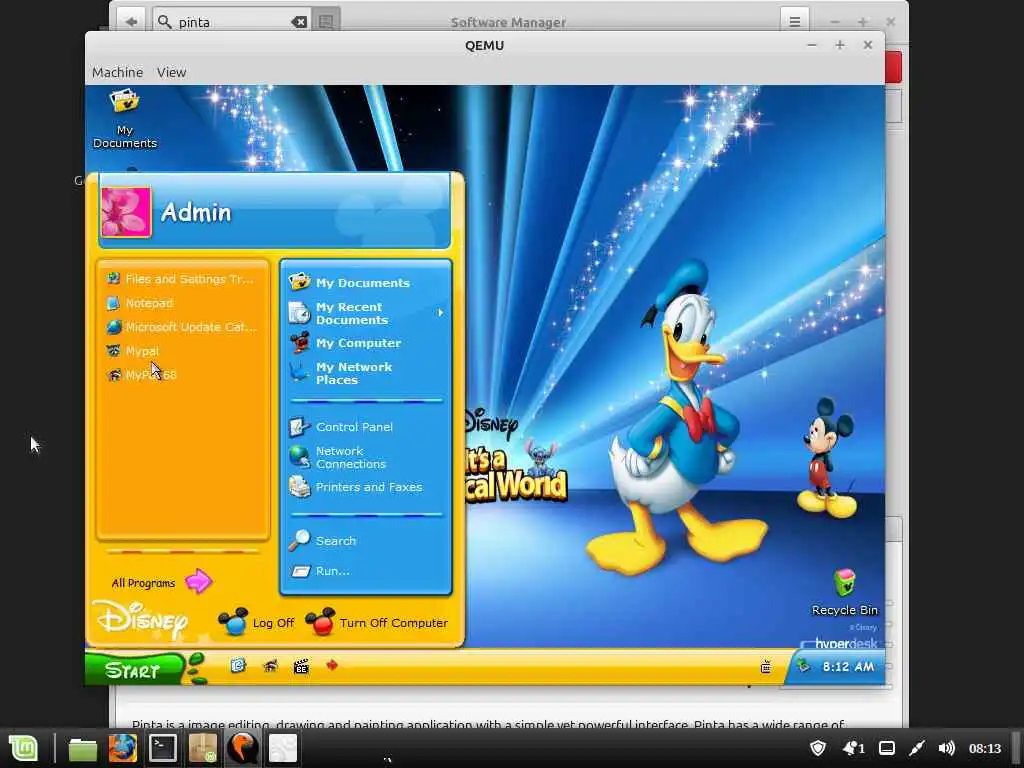Click the network connection tray icon
The height and width of the screenshot is (768, 1024).
pyautogui.click(x=917, y=748)
